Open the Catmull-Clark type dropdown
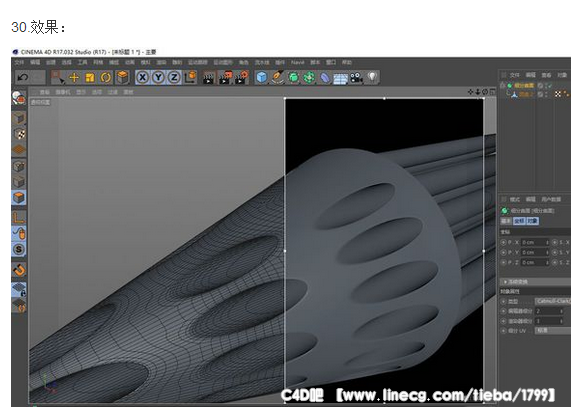Image resolution: width=581 pixels, height=412 pixels. (552, 301)
